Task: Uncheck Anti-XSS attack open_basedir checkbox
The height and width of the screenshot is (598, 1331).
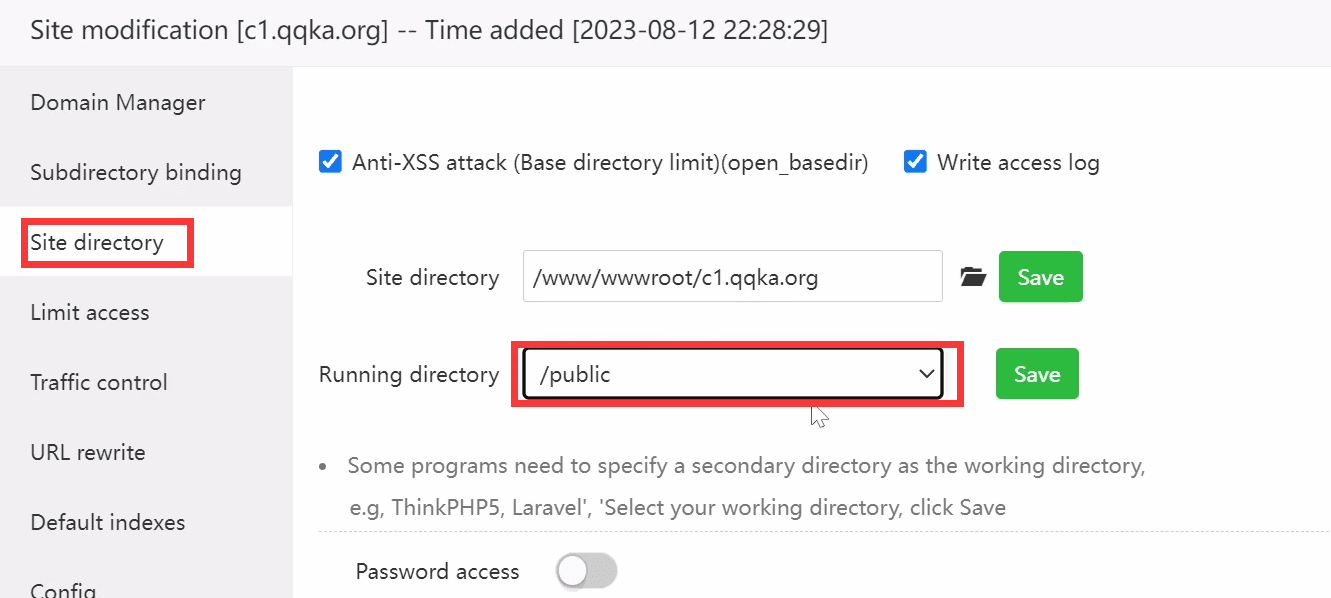Action: 330,162
